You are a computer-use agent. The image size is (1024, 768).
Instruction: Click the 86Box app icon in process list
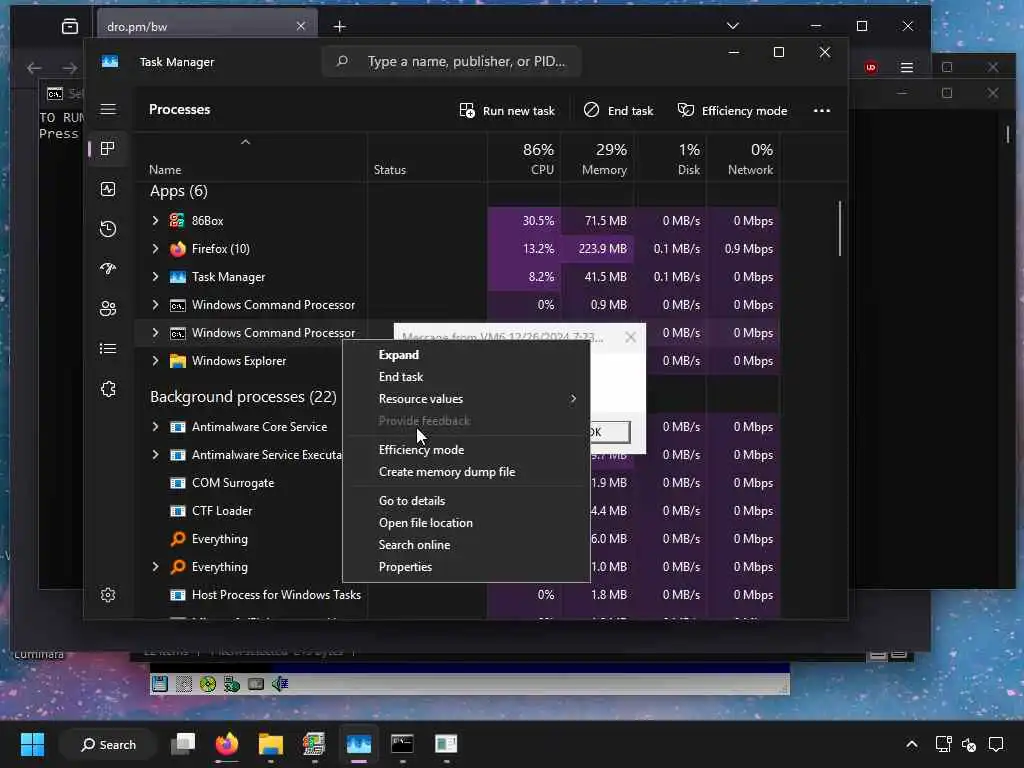(x=177, y=221)
